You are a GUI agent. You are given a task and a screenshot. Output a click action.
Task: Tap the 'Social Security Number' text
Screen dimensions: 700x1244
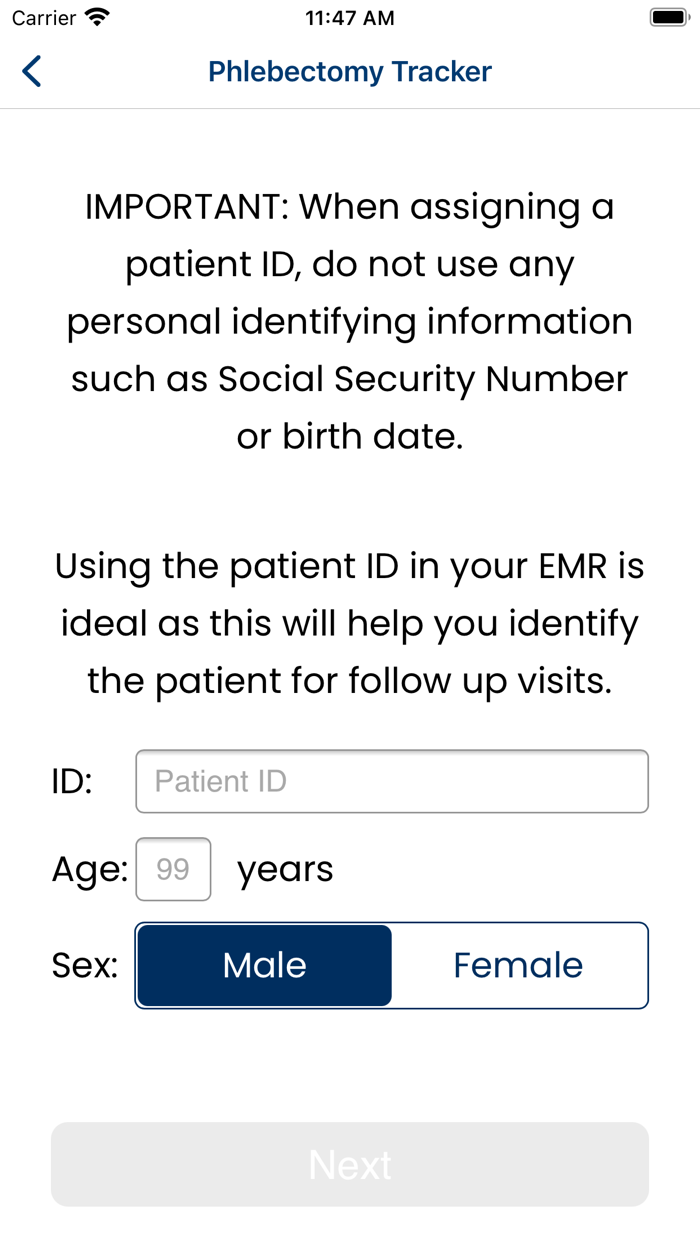coord(423,379)
